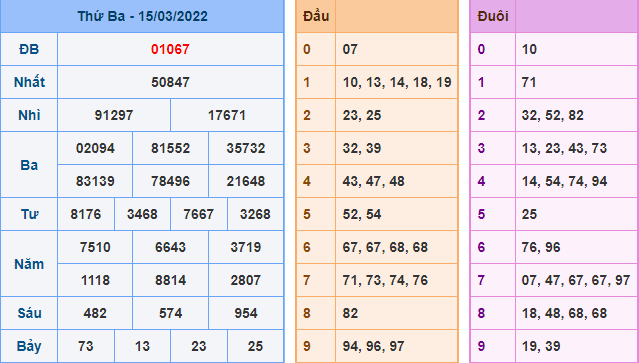The width and height of the screenshot is (639, 363).
Task: Click the Ba prize number 02094
Action: click(x=95, y=148)
